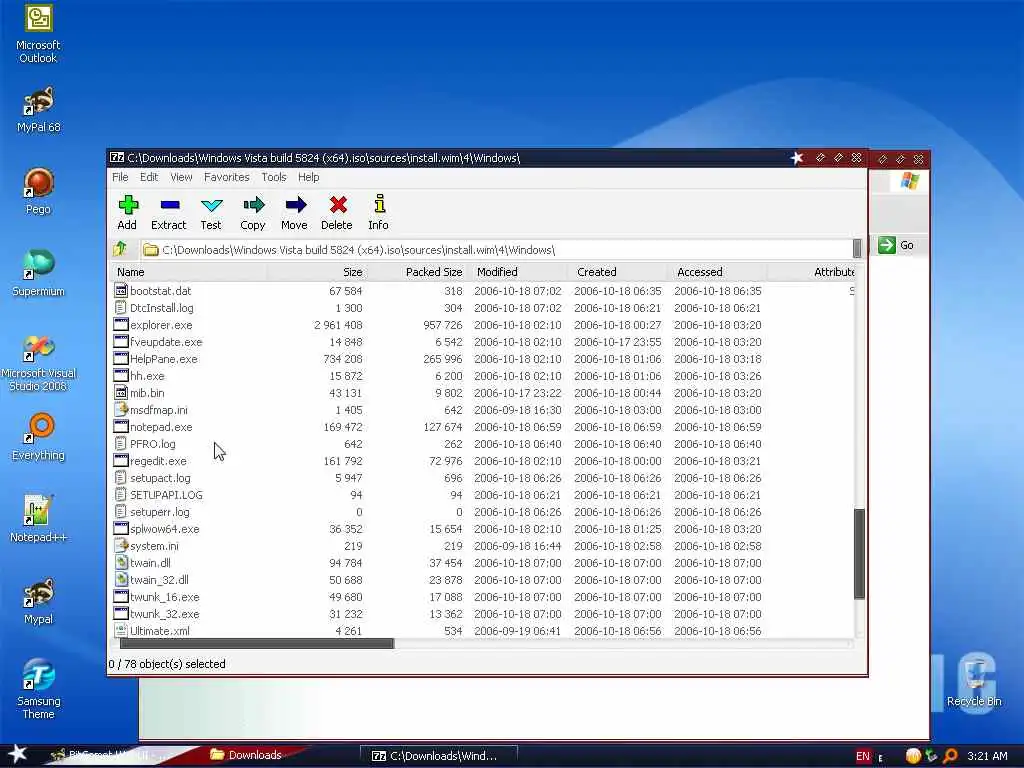This screenshot has height=768, width=1024.
Task: Click the Test archive icon
Action: point(212,205)
